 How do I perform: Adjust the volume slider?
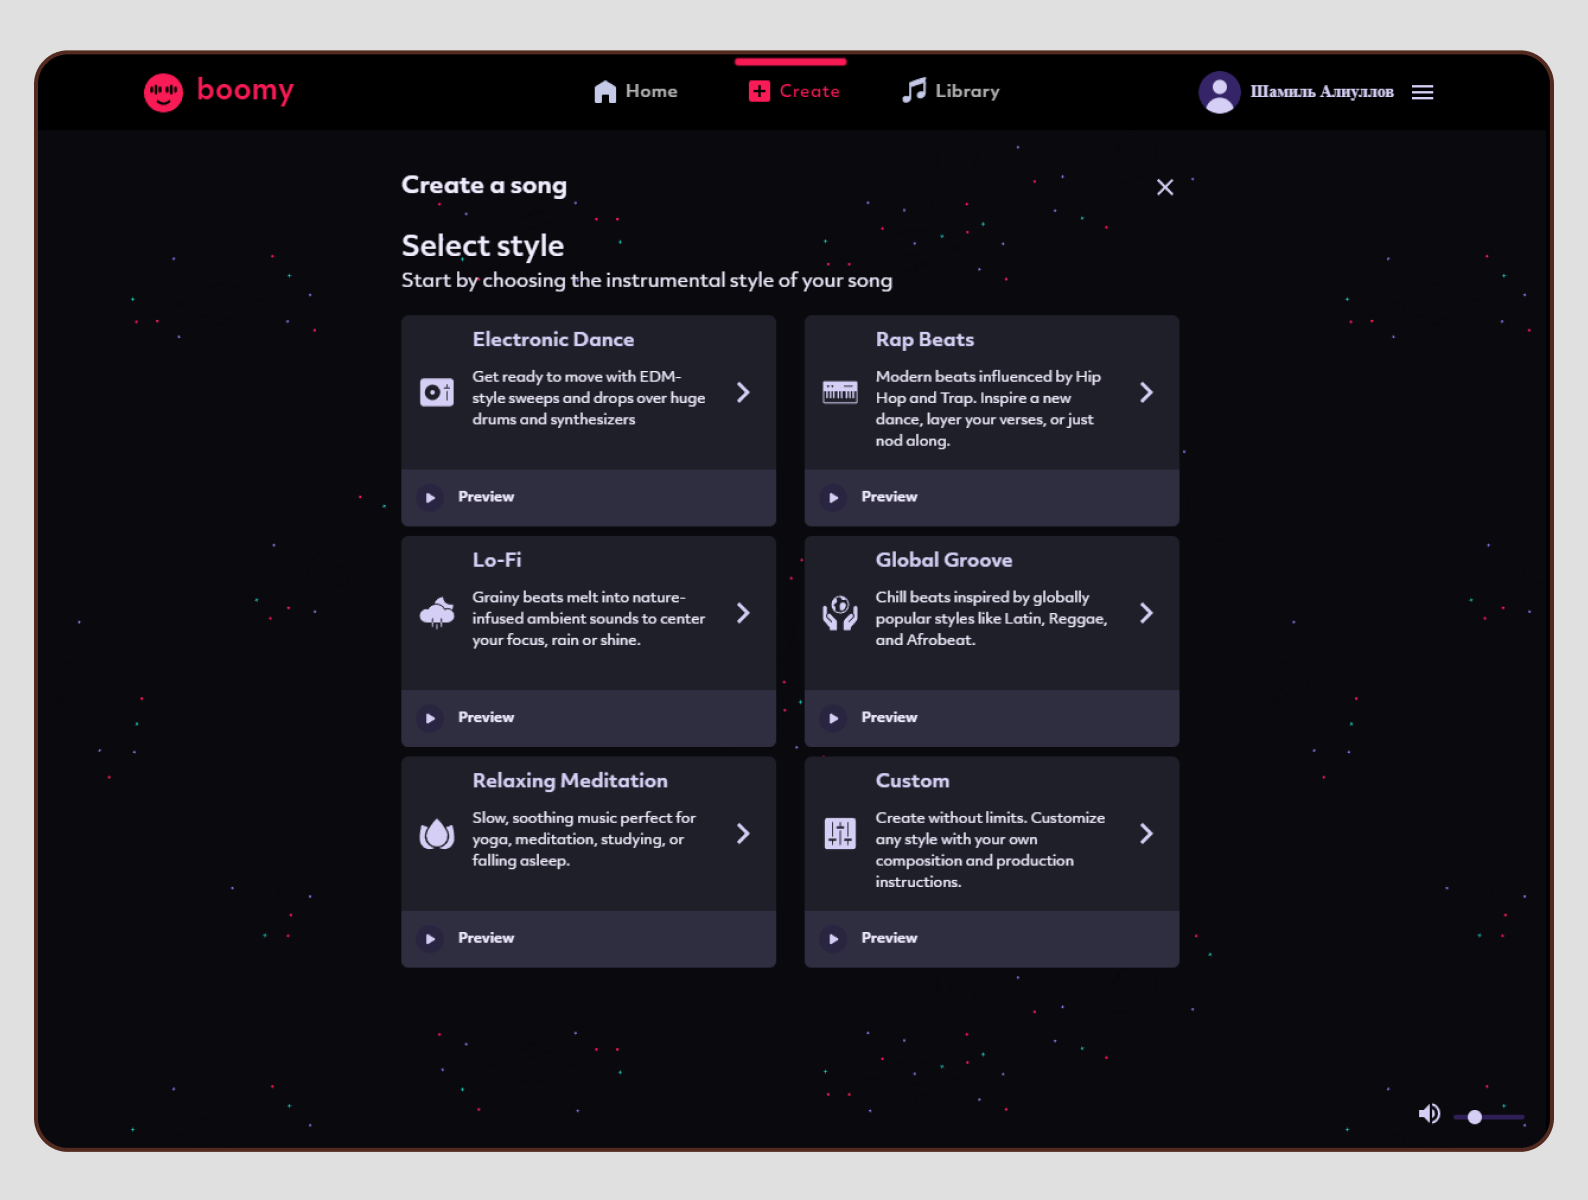coord(1489,1117)
